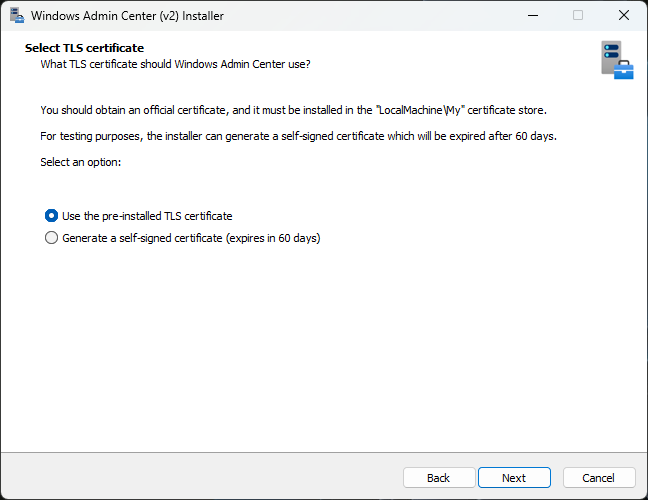Select the pre-installed TLS certificate radio button

pyautogui.click(x=52, y=216)
